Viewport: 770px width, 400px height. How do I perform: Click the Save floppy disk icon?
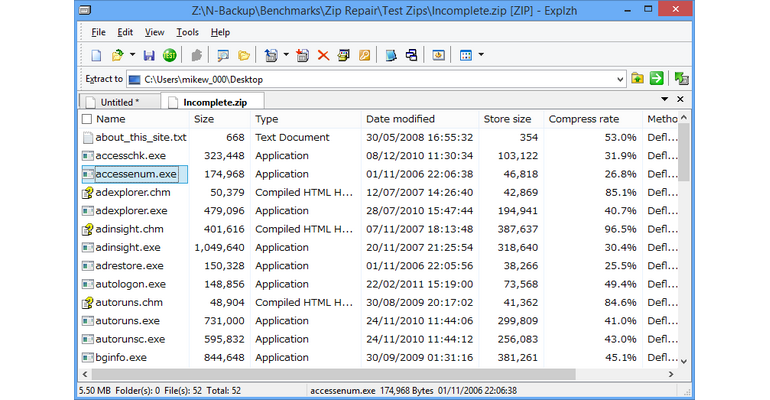click(x=149, y=55)
